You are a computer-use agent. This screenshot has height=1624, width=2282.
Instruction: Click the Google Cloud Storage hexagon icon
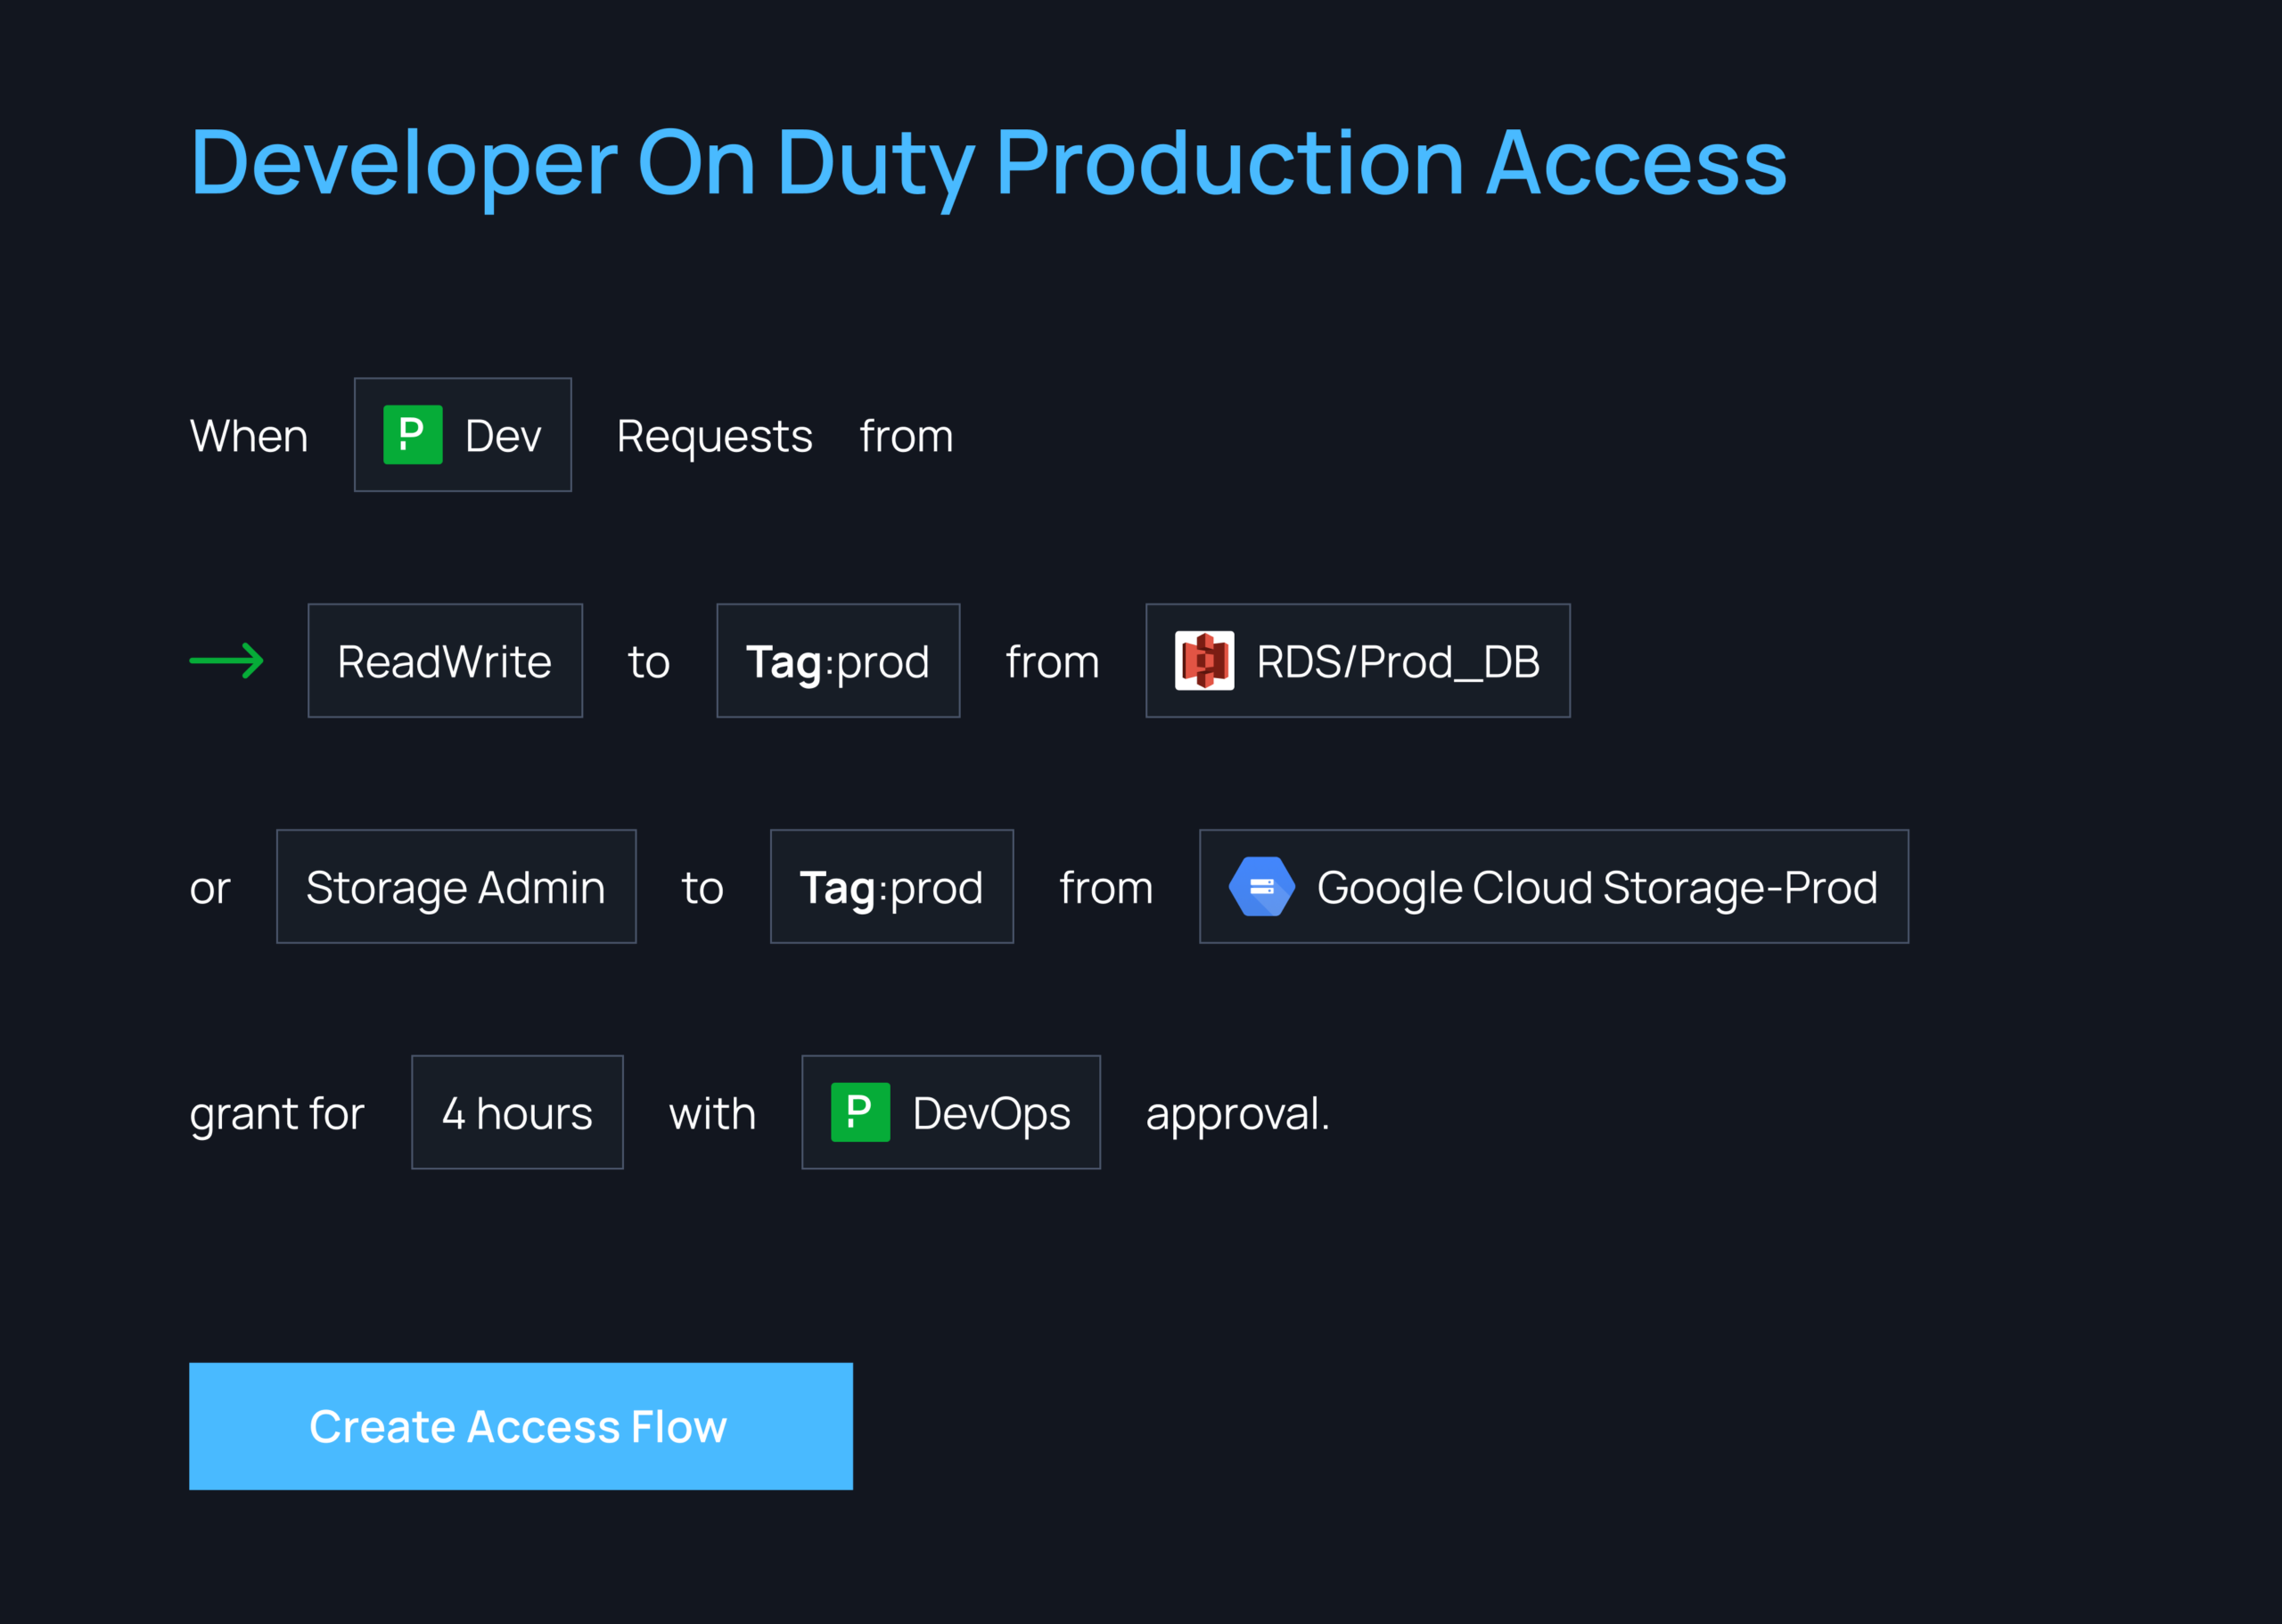(x=1262, y=887)
